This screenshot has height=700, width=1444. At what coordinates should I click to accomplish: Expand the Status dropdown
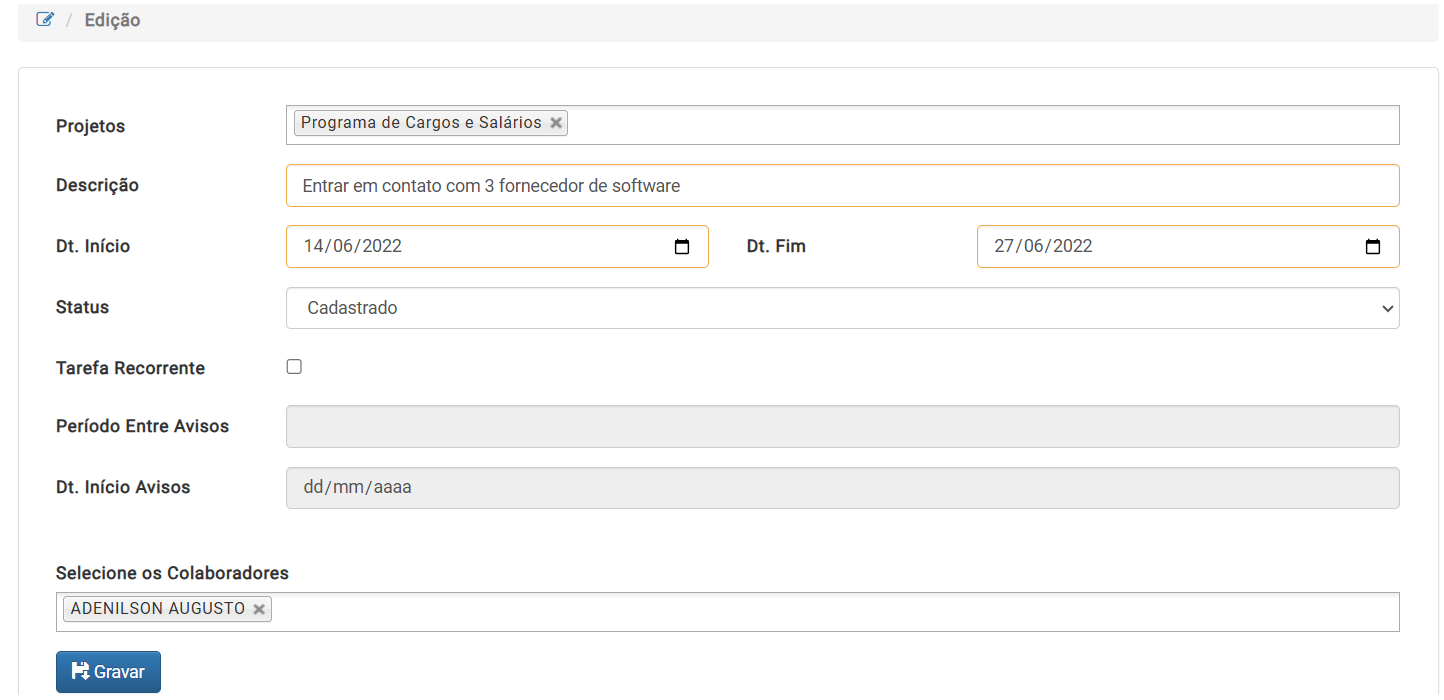(1387, 309)
